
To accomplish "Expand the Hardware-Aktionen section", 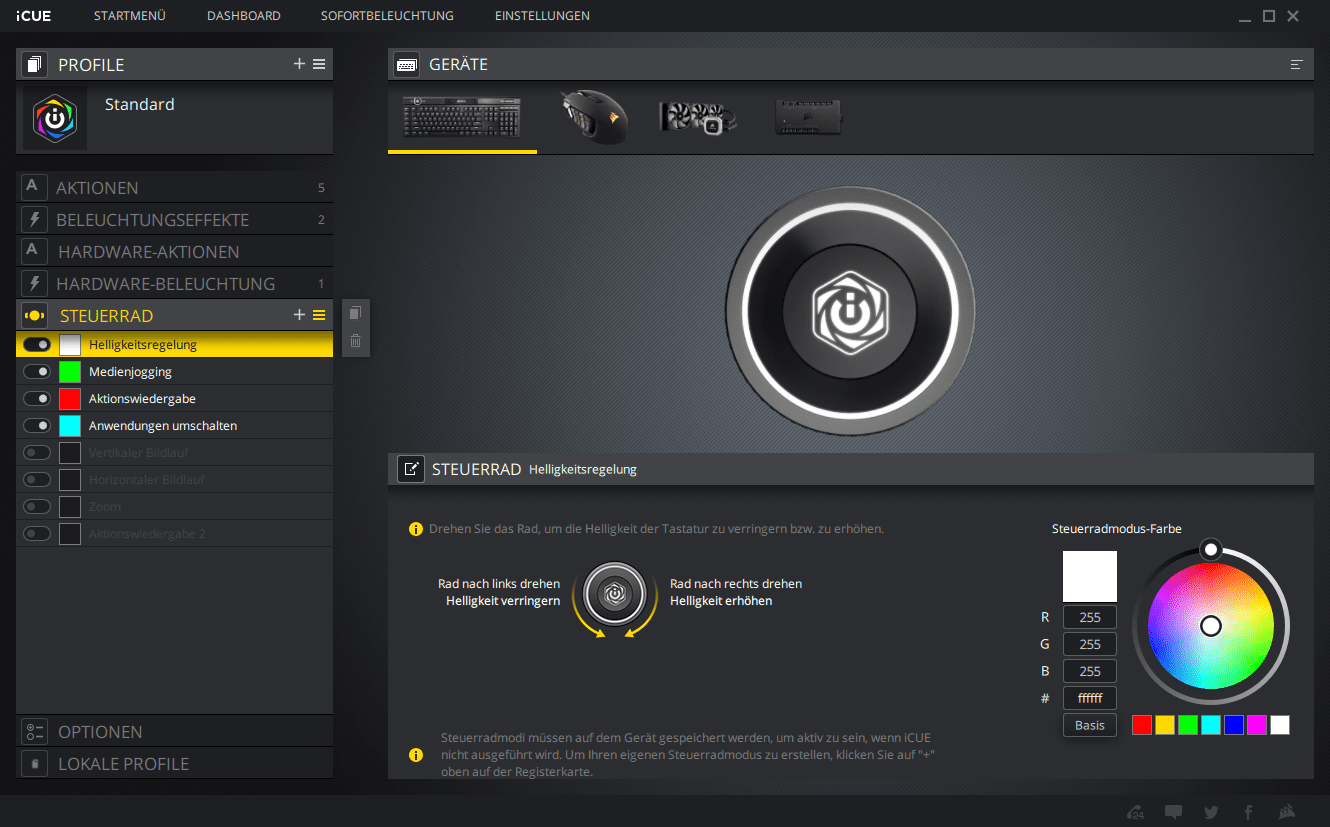I will [x=174, y=251].
